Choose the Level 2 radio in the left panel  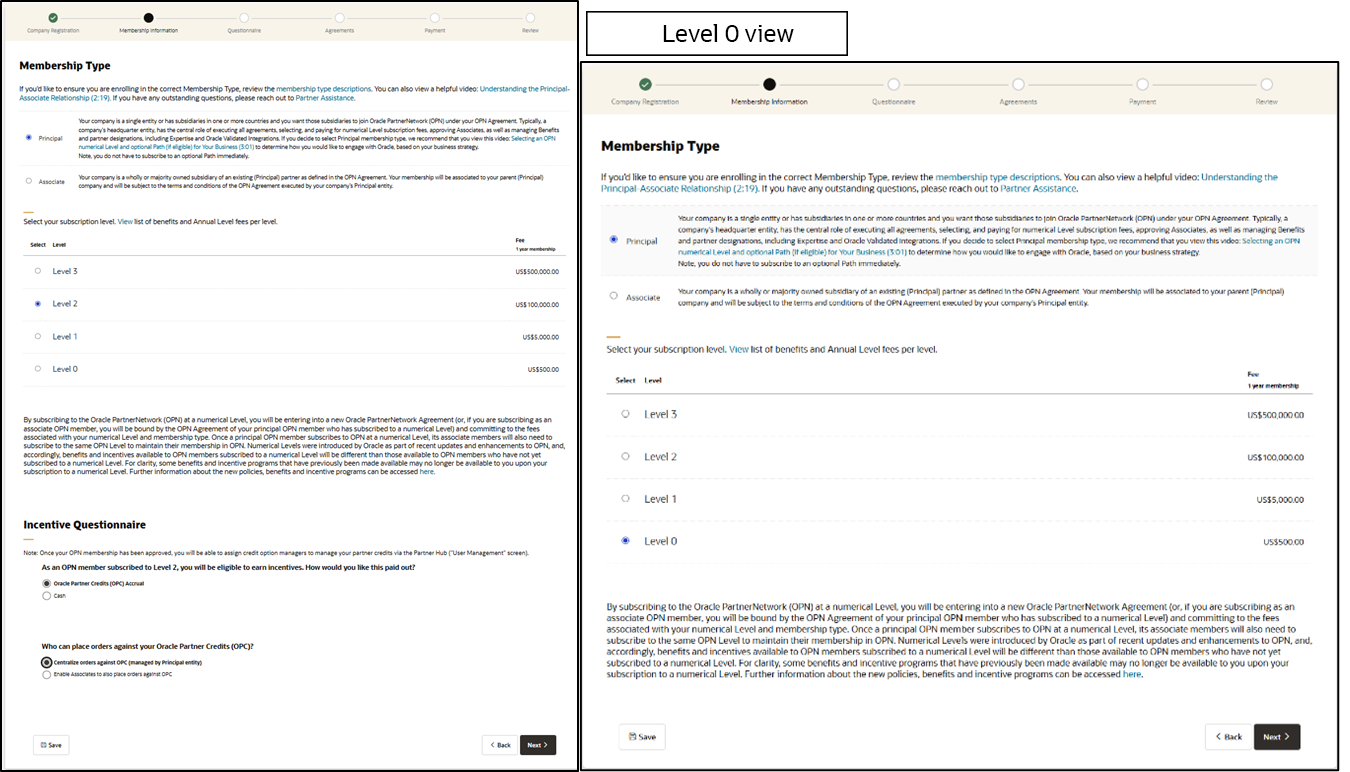(38, 303)
